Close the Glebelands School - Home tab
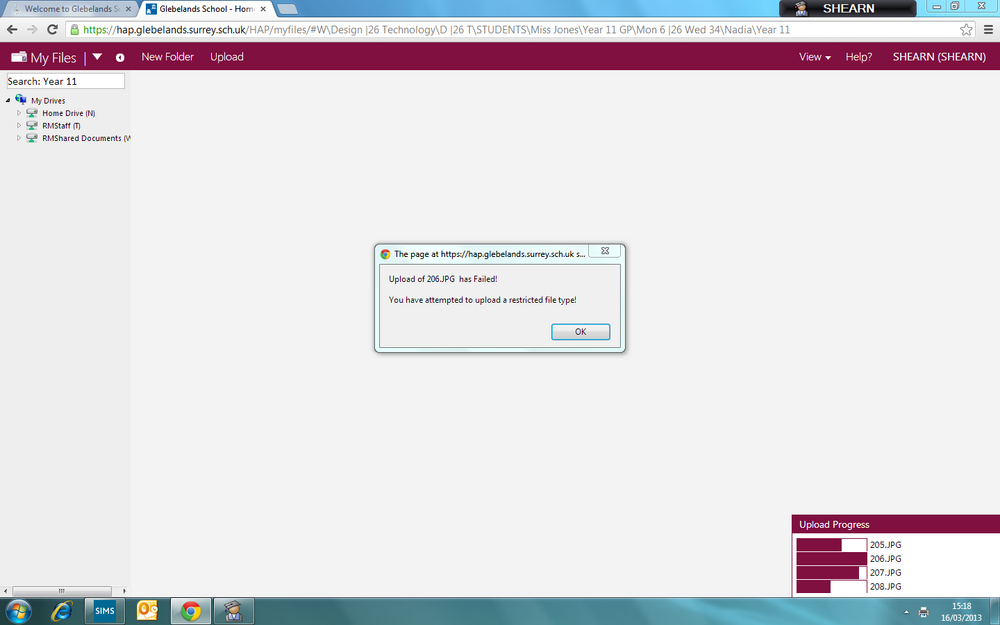 [x=263, y=9]
